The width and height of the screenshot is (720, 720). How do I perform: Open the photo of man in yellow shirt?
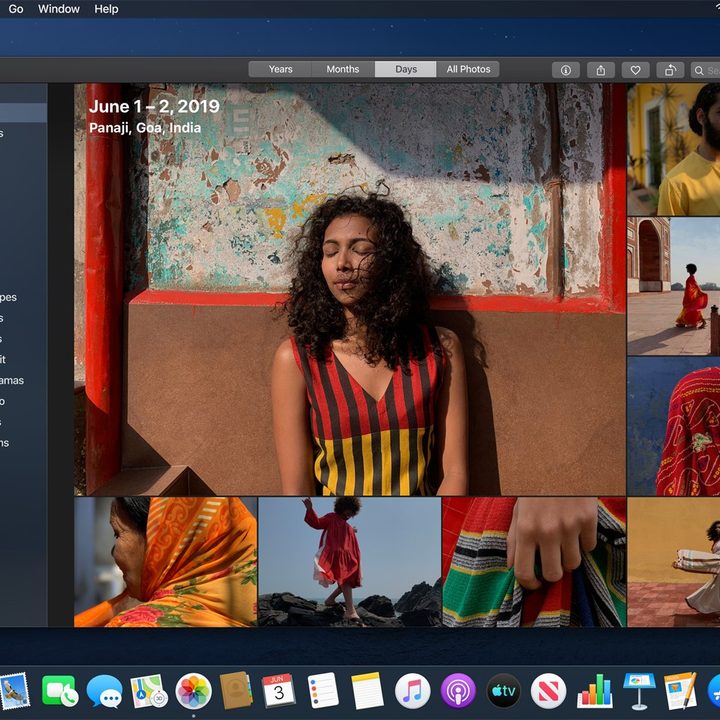point(674,149)
